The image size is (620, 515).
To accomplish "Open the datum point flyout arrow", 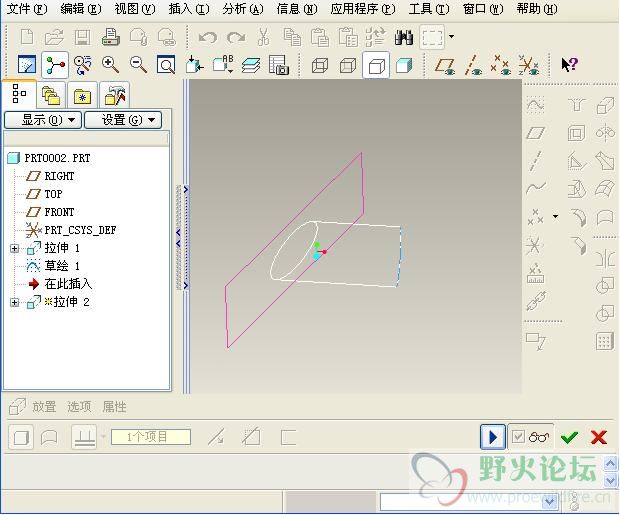I will pos(556,216).
